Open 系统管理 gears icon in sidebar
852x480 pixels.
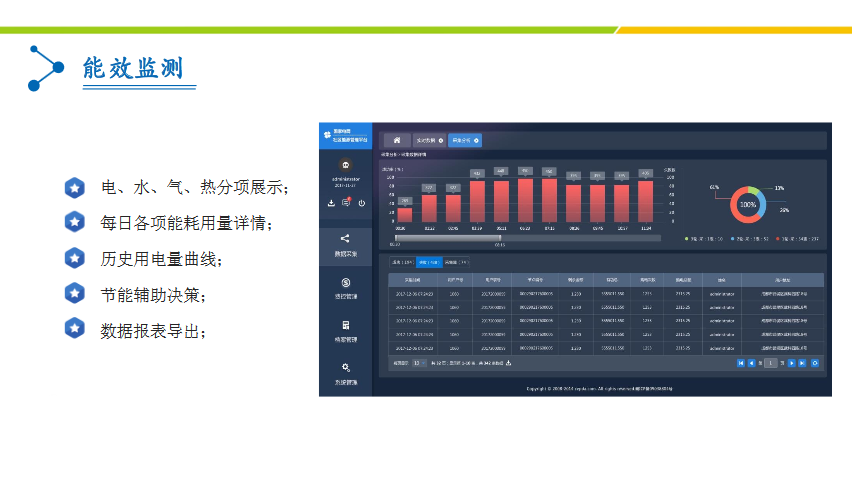345,368
